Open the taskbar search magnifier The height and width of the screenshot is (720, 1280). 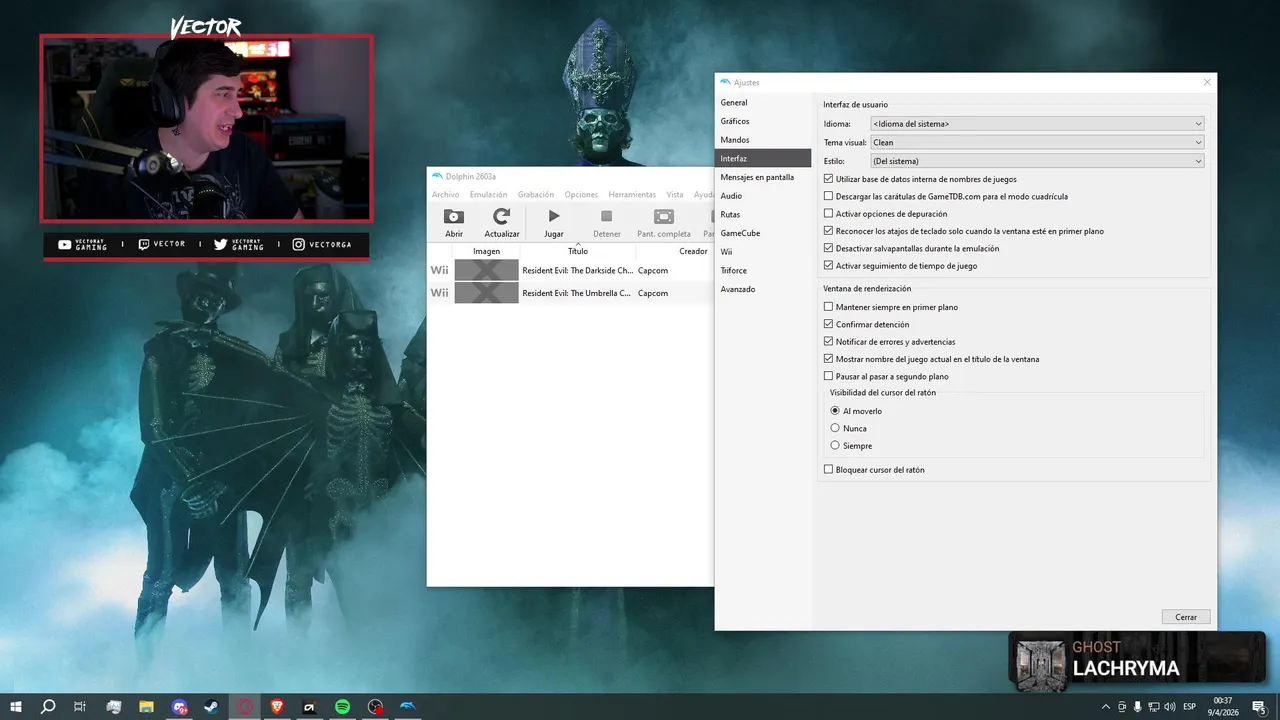48,707
